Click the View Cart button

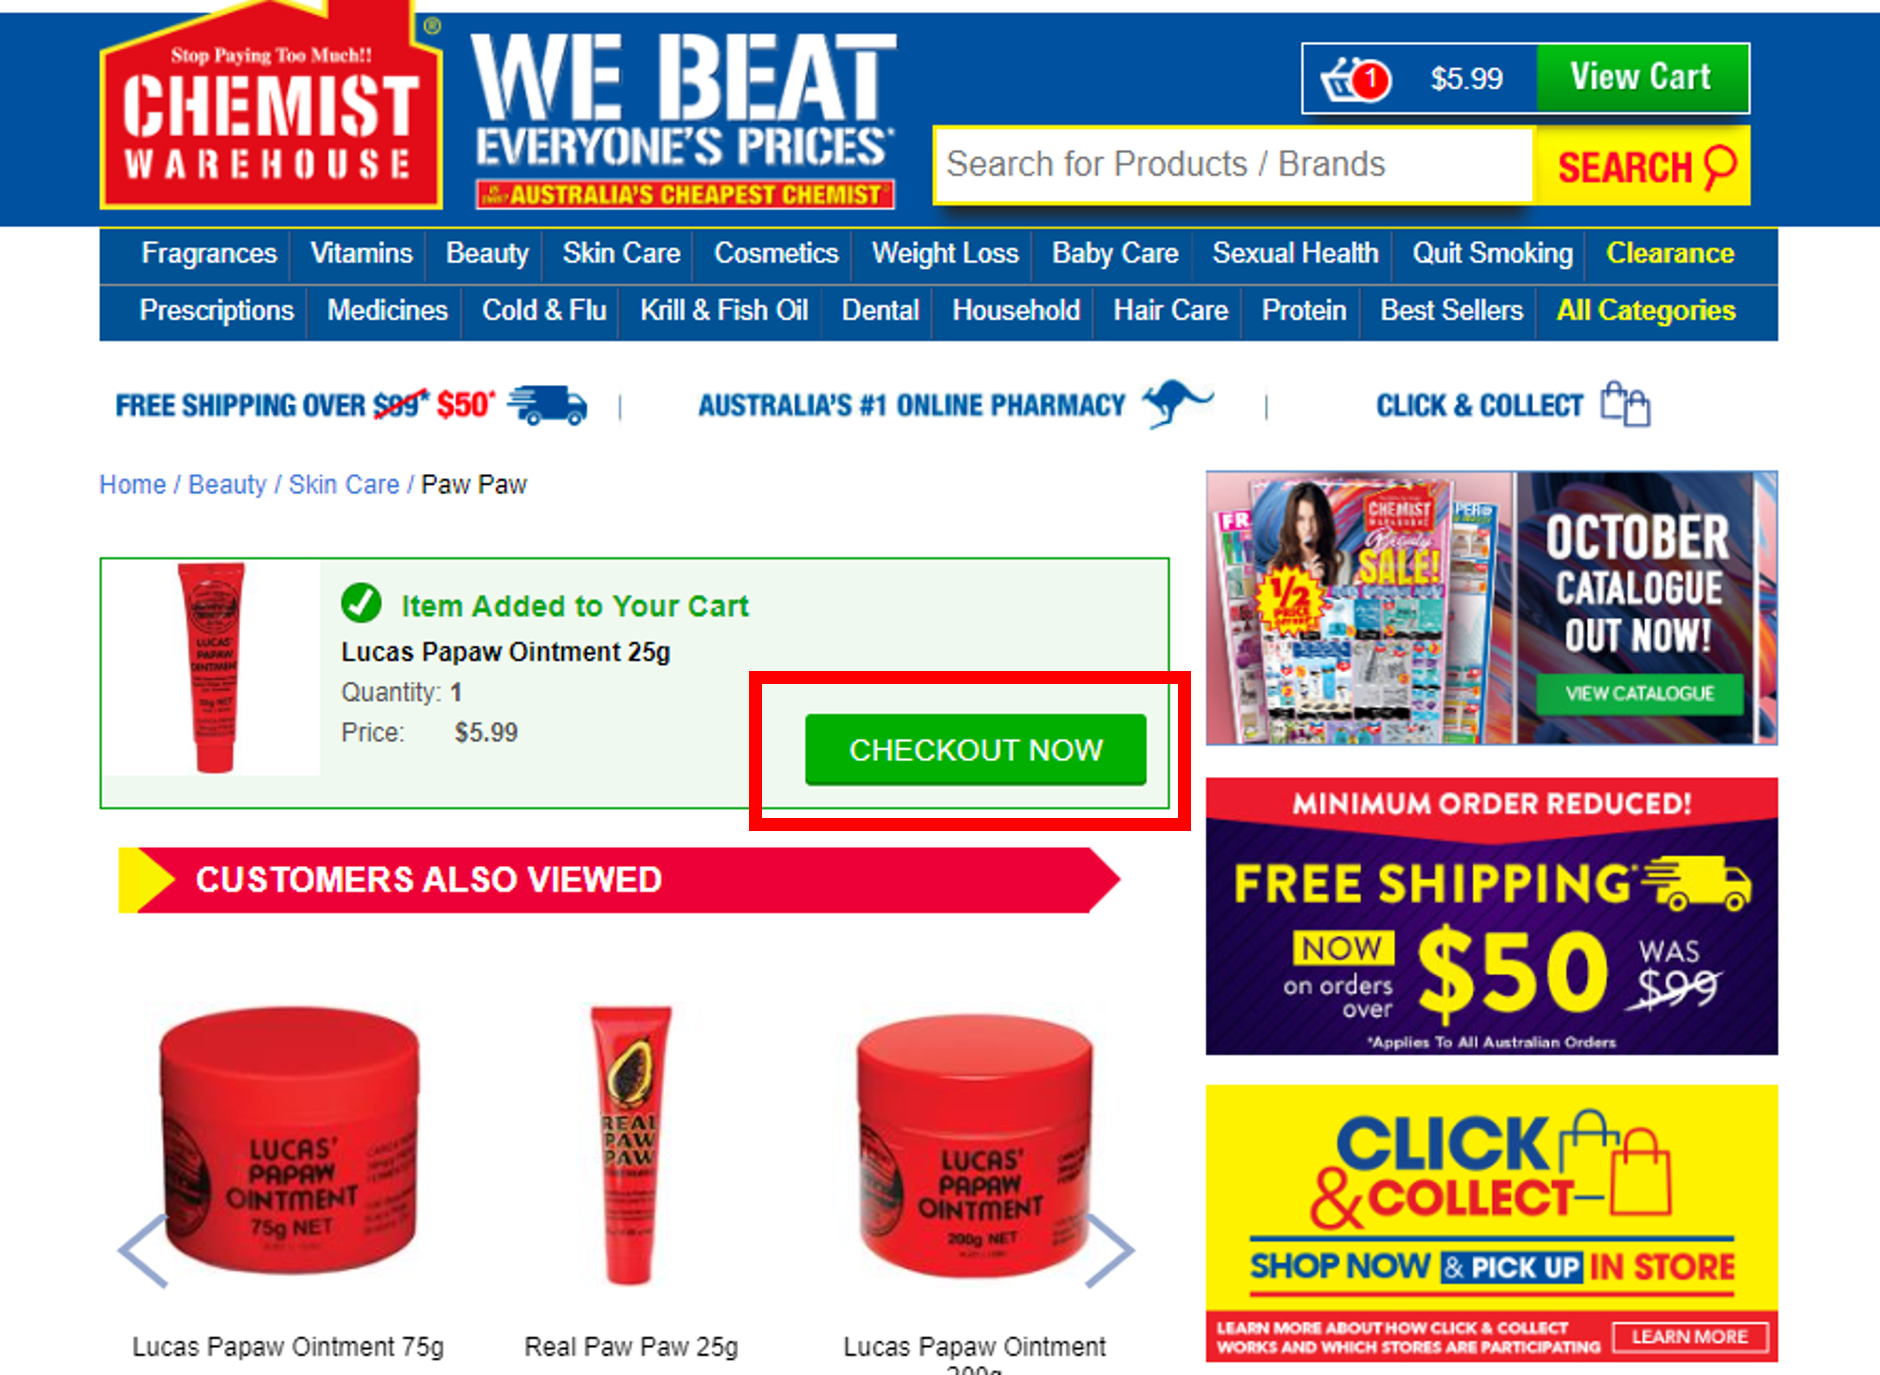[x=1642, y=78]
